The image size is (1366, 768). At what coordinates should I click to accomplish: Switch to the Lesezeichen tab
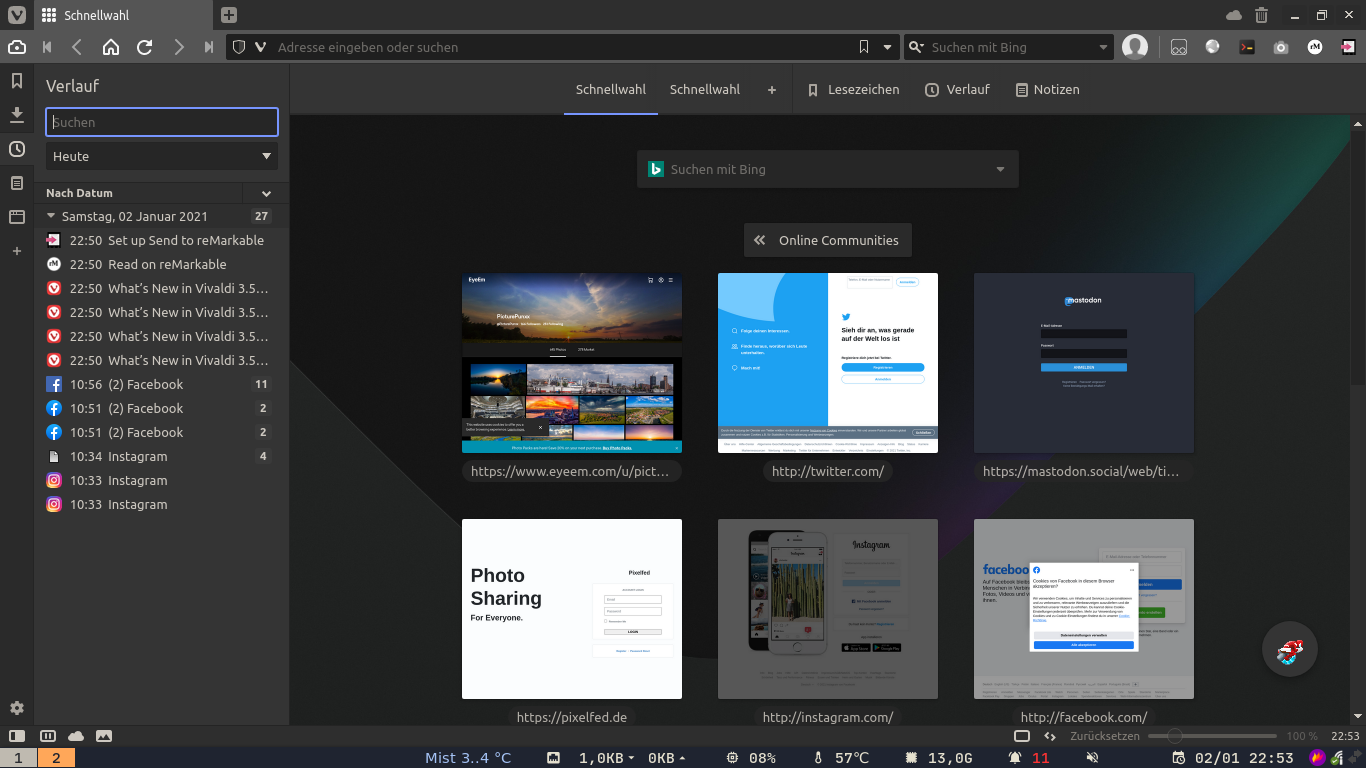(x=853, y=90)
